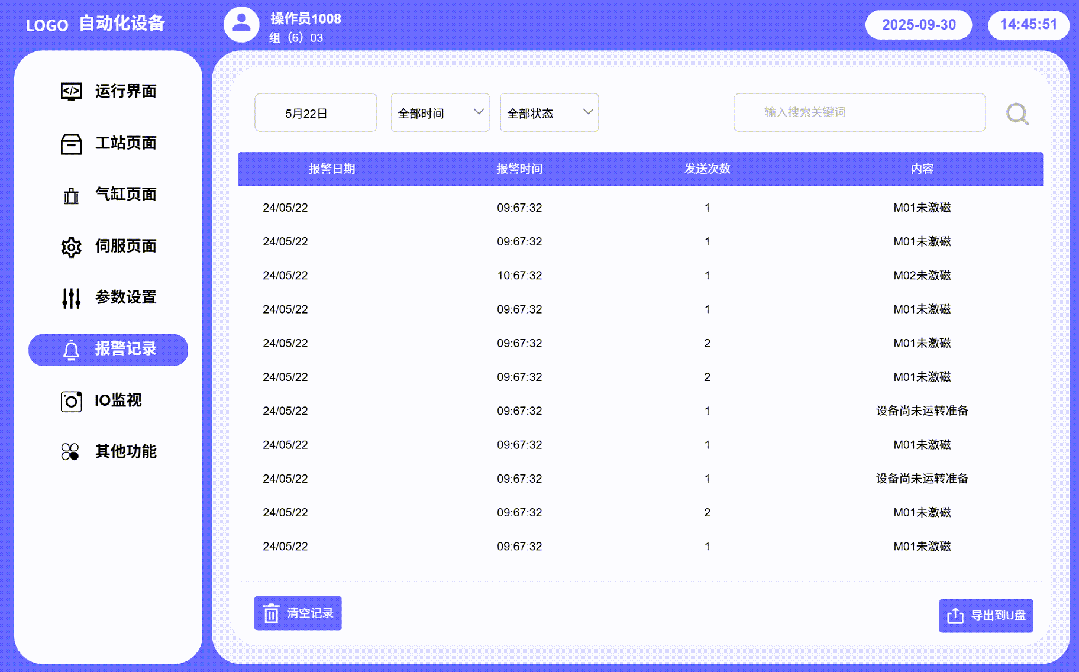Select the 伺服页面 servo gear icon
This screenshot has height=672, width=1079.
pyautogui.click(x=70, y=246)
